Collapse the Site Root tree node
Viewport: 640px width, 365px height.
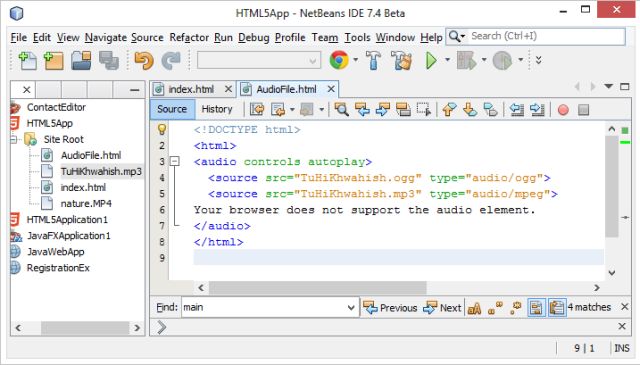pyautogui.click(x=14, y=140)
